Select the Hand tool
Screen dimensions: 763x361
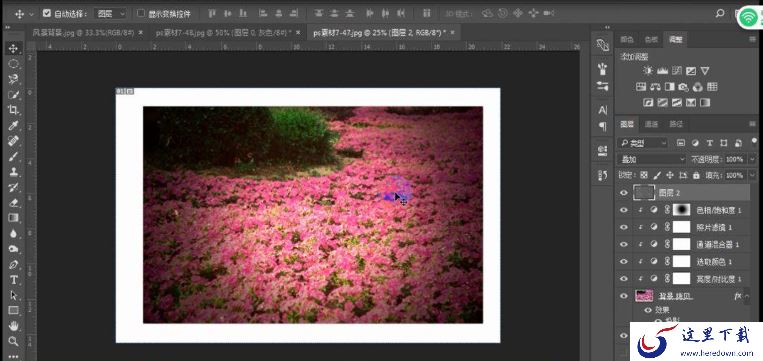tap(14, 325)
